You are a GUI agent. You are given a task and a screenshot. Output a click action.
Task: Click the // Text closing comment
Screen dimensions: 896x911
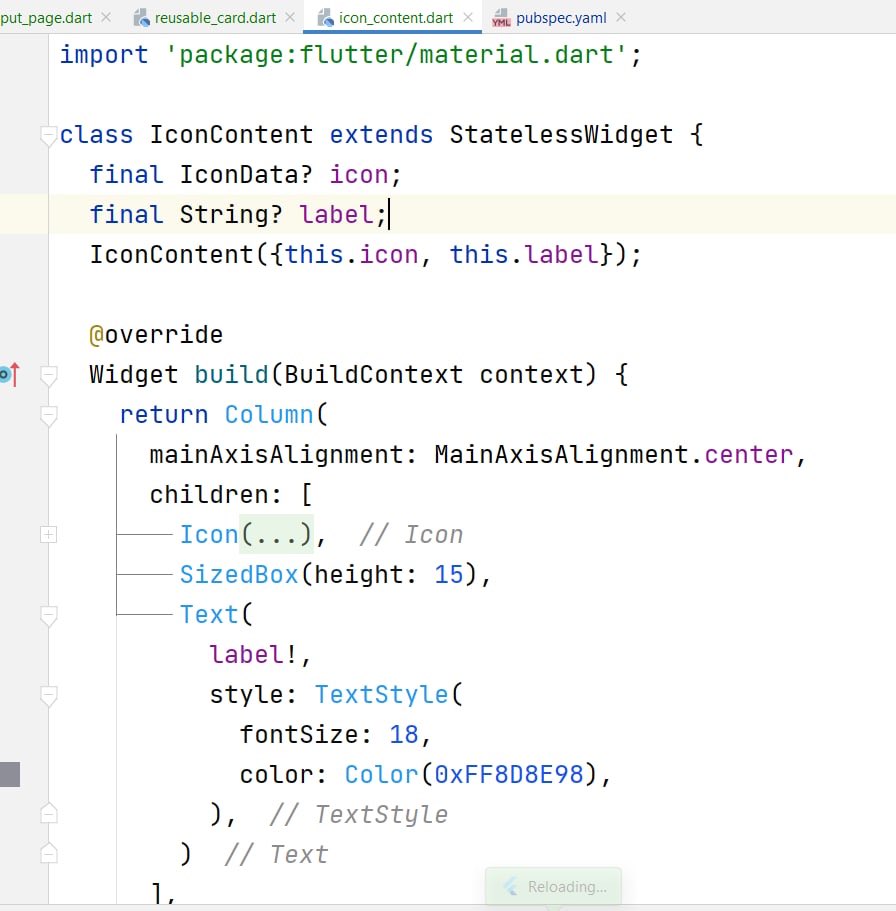point(276,855)
